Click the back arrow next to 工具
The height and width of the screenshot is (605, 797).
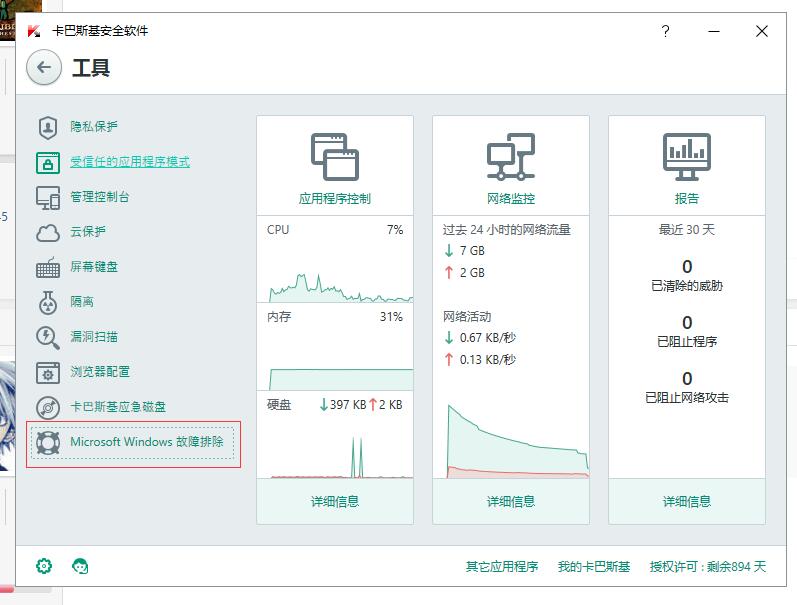pos(44,67)
